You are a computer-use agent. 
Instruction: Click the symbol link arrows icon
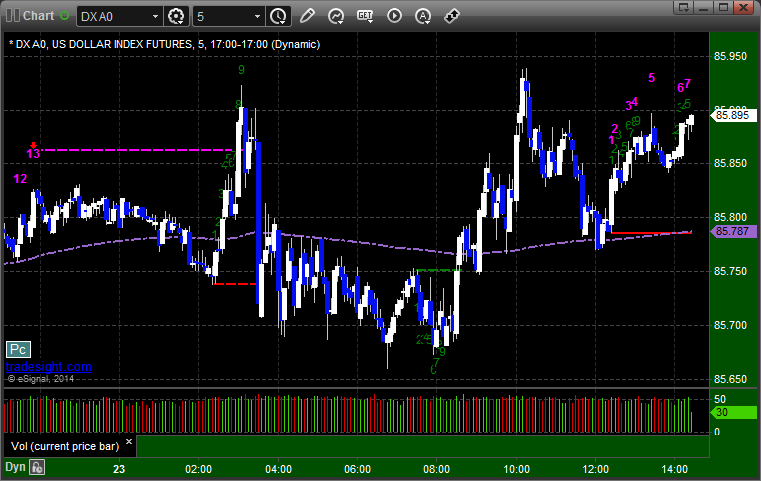click(452, 16)
